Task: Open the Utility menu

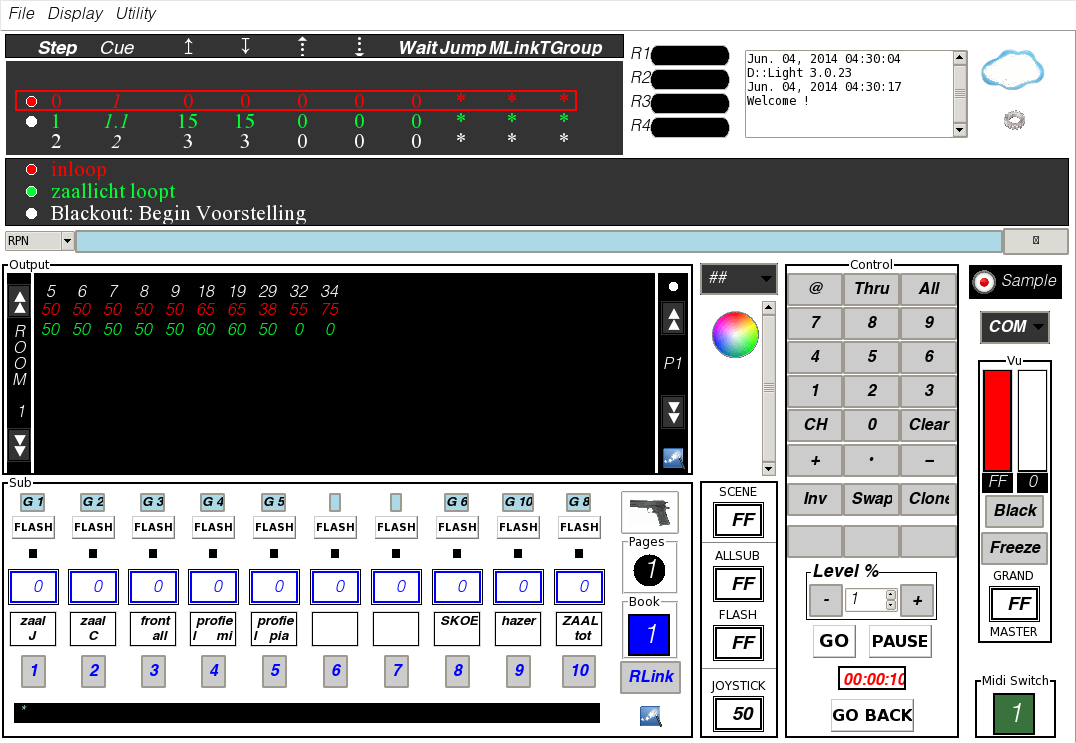Action: [x=136, y=13]
